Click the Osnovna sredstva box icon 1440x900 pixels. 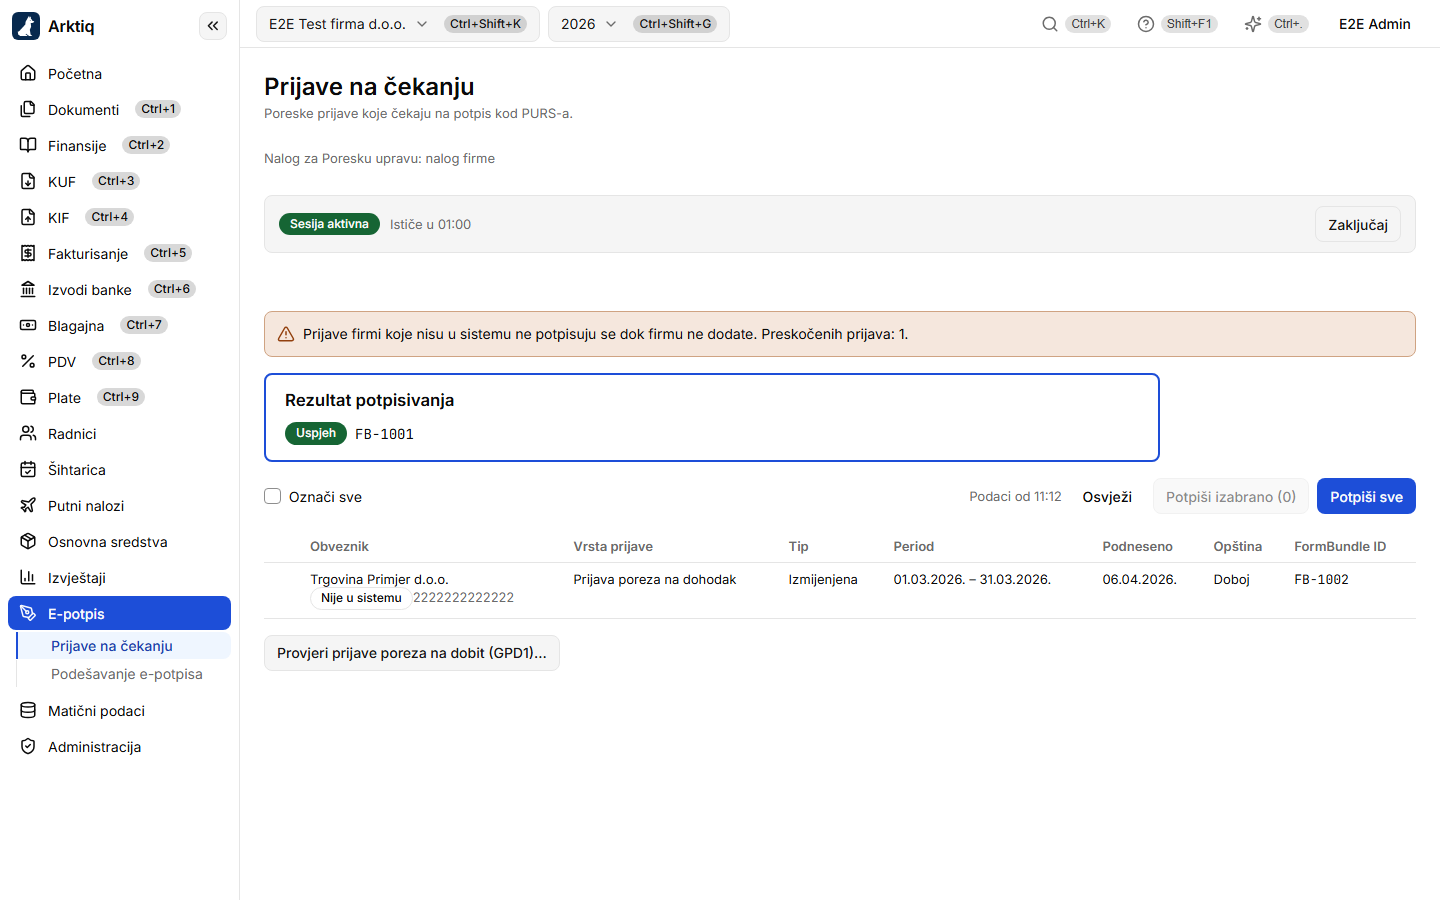28,541
